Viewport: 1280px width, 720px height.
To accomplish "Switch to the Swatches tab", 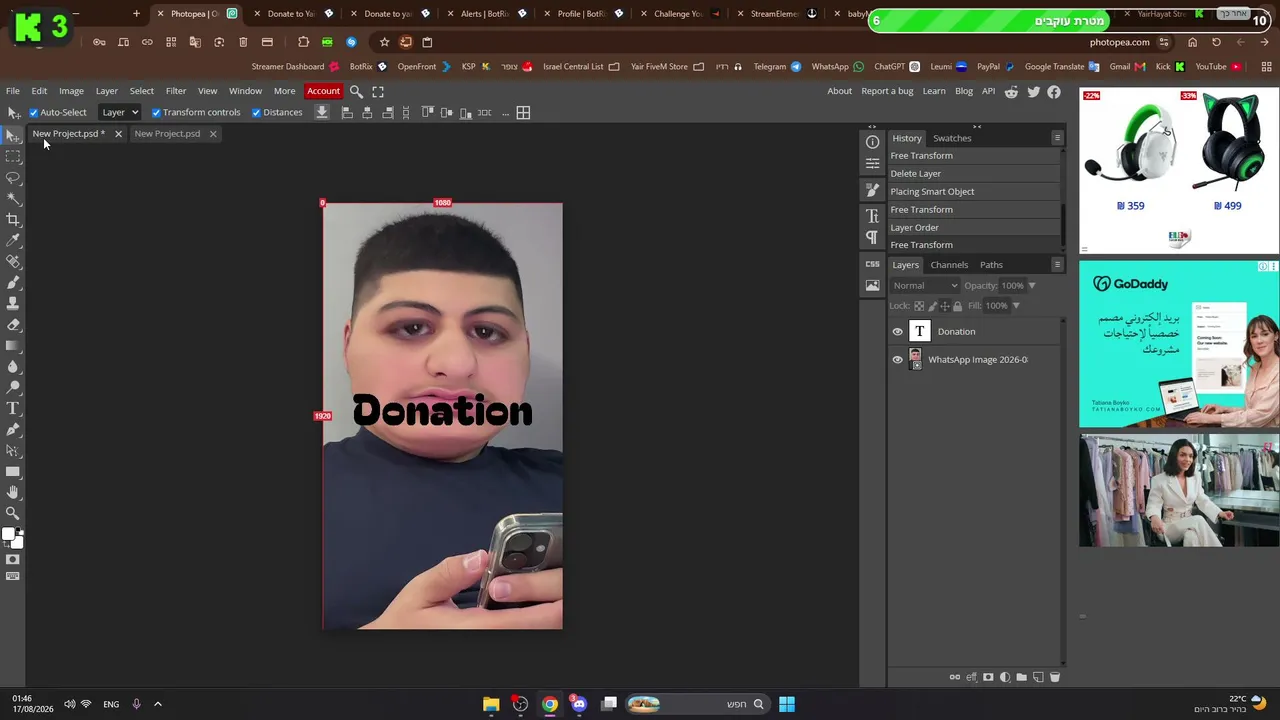I will coord(952,138).
